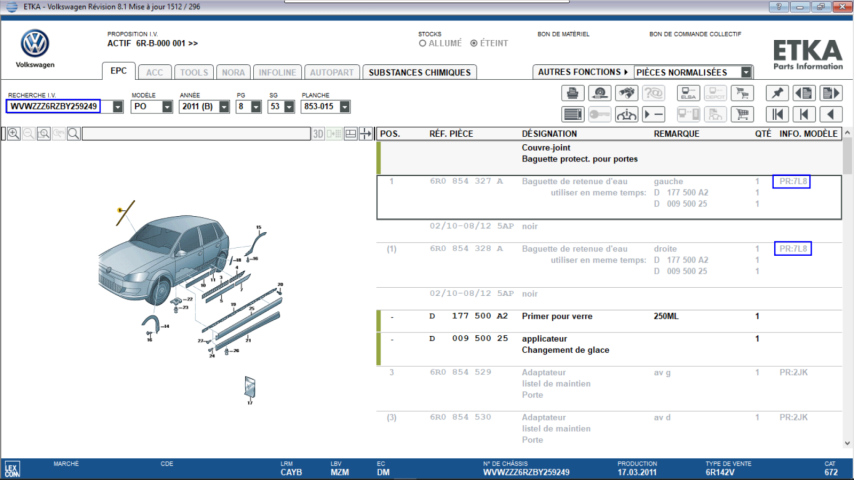Image resolution: width=854 pixels, height=480 pixels.
Task: Click the REMARQUE column header
Action: (676, 133)
